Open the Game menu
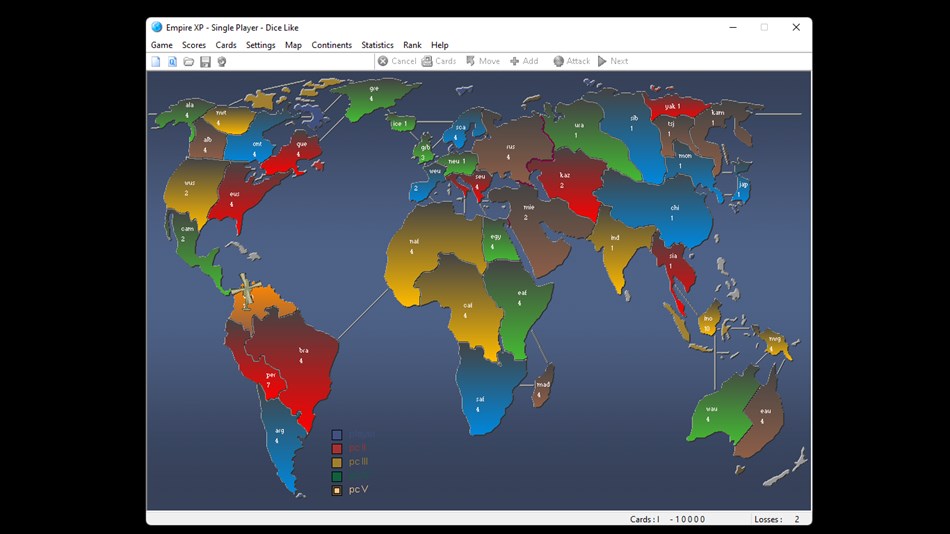The image size is (950, 534). click(x=162, y=45)
